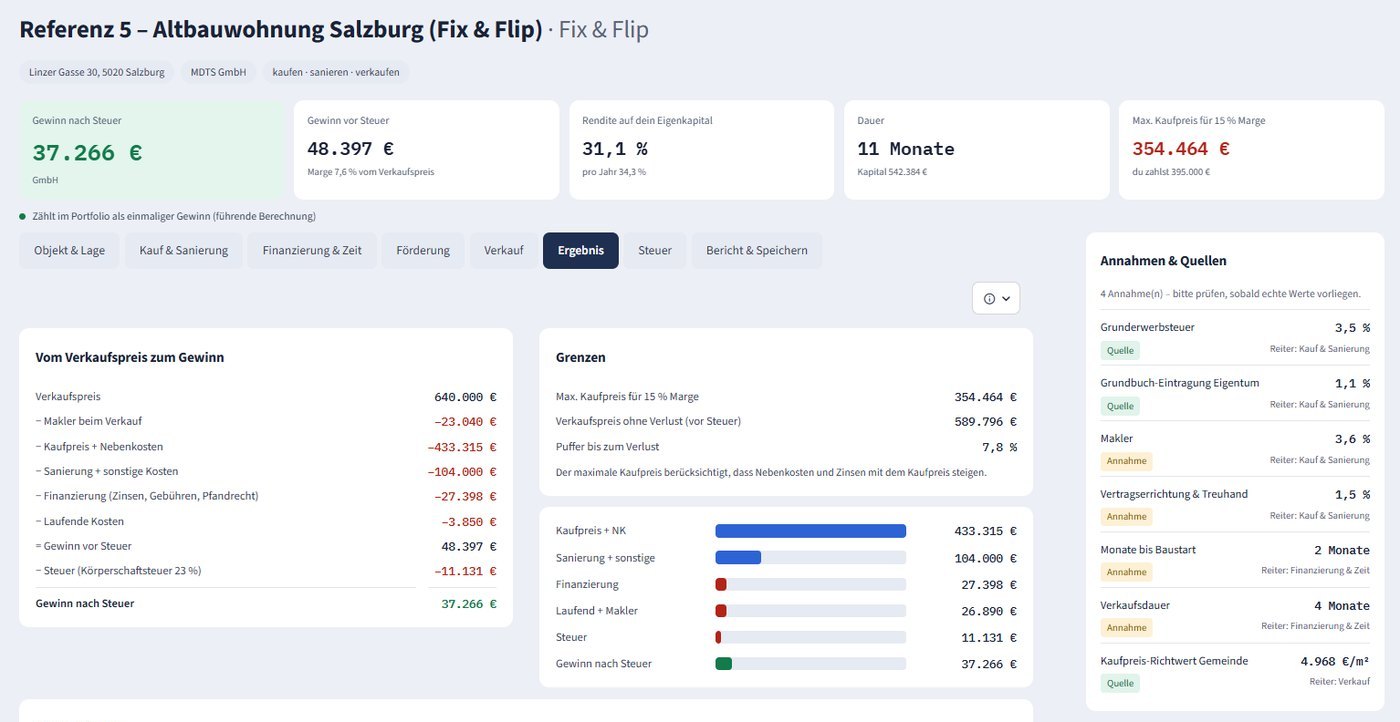
Task: Follow the 'Reiter: Verkauf' link
Action: pyautogui.click(x=1340, y=681)
